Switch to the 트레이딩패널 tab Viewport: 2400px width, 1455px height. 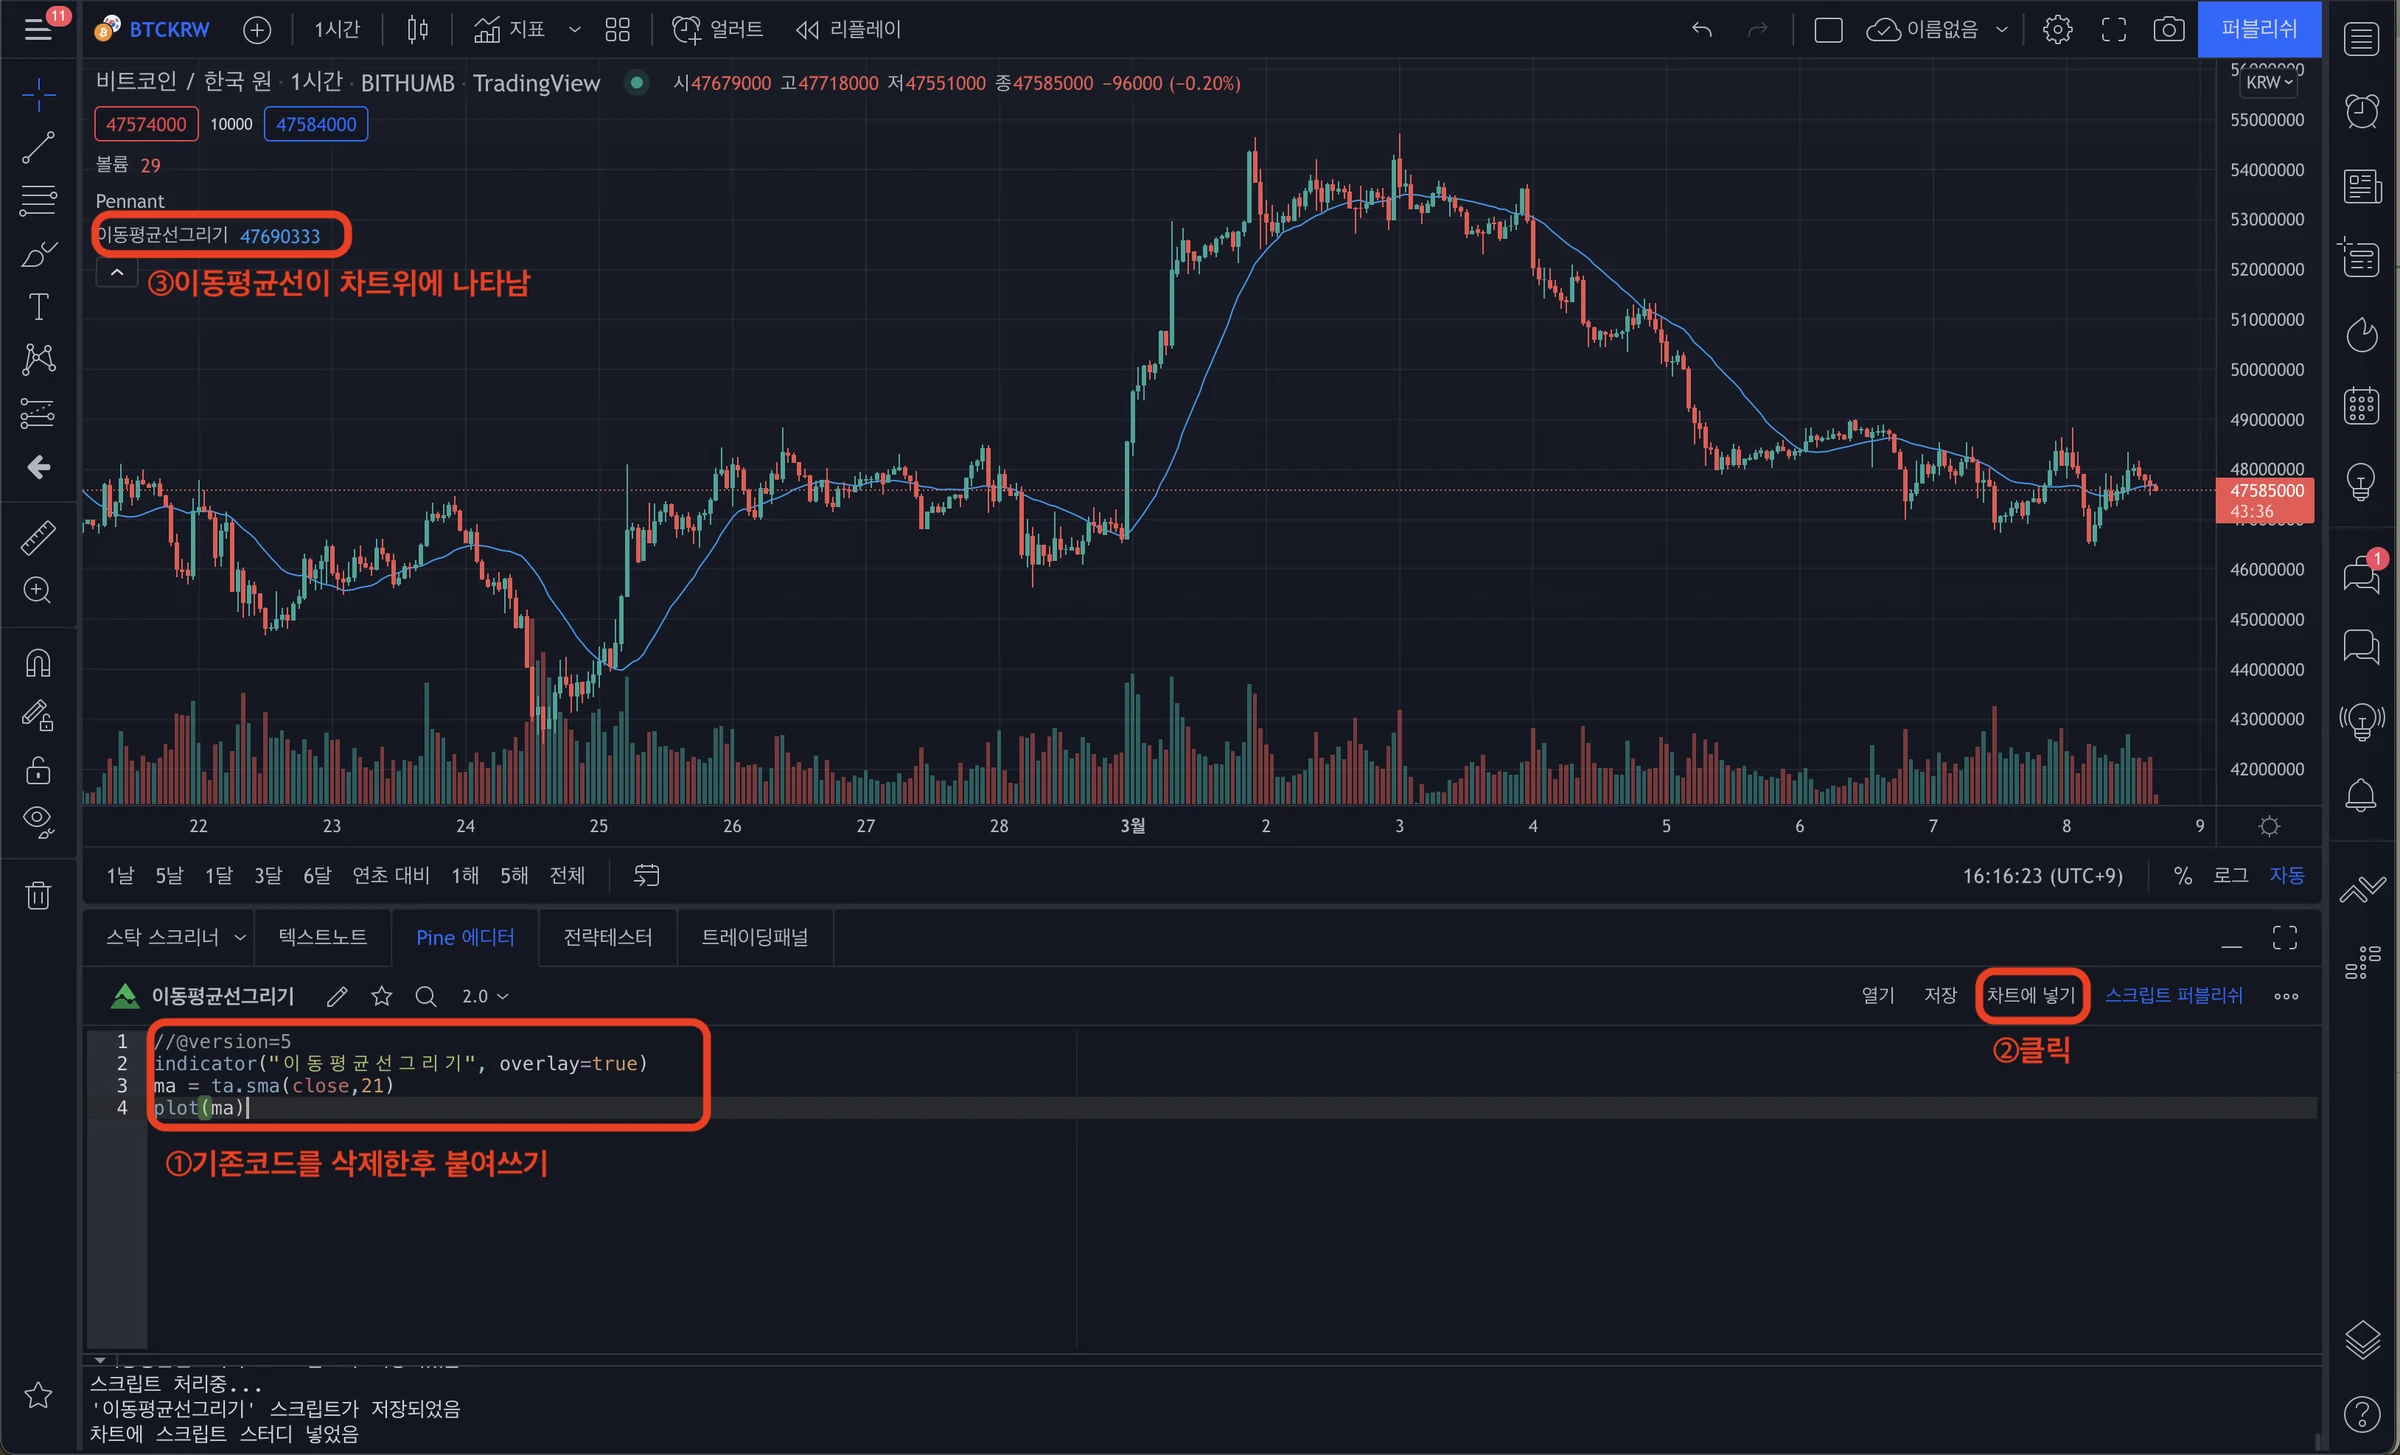click(x=755, y=937)
